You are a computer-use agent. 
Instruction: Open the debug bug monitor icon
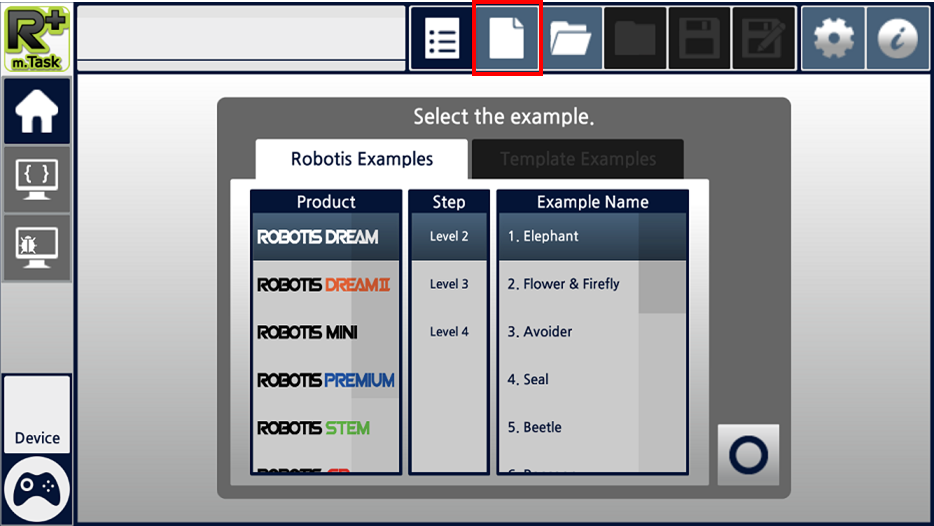[x=37, y=248]
